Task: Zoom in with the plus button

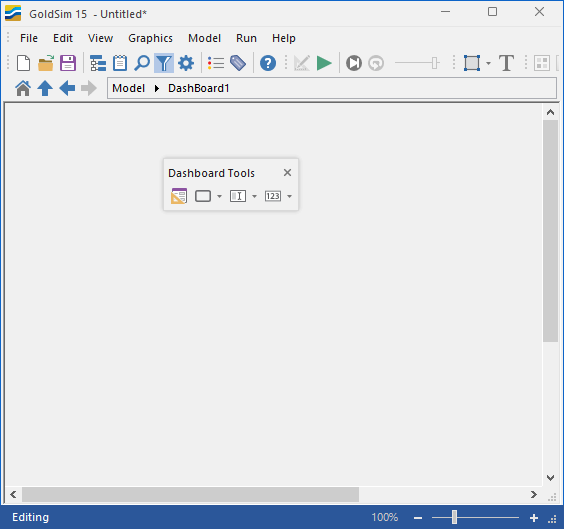Action: [x=534, y=518]
